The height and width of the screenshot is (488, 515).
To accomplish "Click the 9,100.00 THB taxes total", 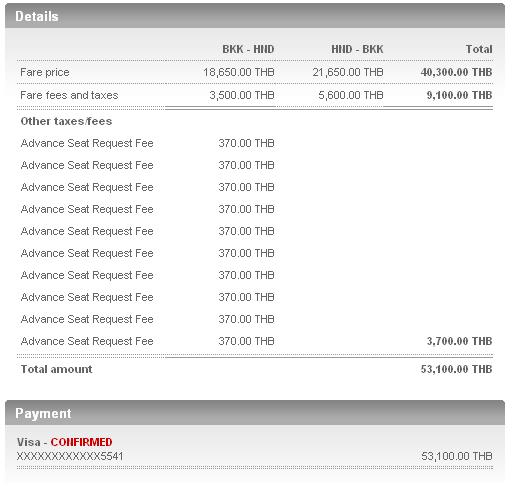I will coord(460,95).
